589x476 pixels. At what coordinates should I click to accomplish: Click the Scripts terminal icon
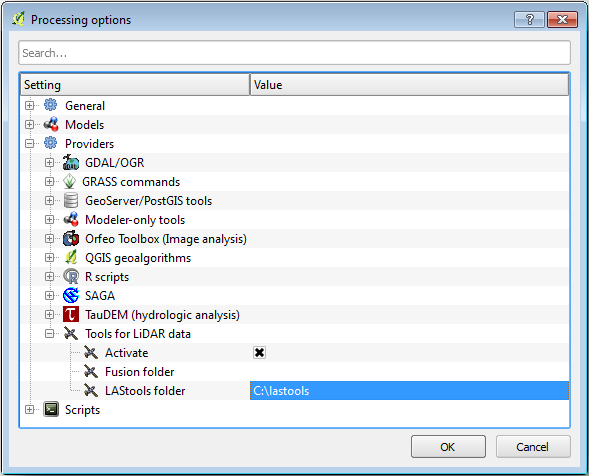[x=51, y=410]
